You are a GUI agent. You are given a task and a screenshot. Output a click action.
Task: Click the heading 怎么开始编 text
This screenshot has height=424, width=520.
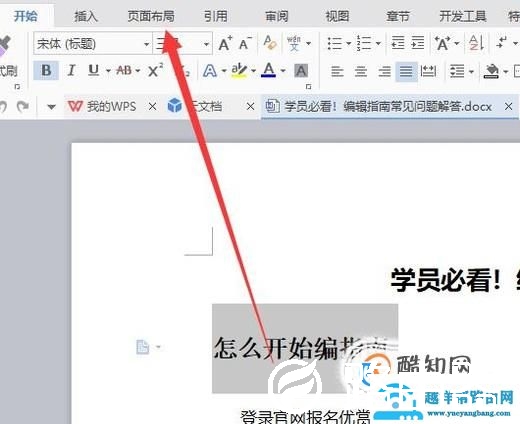click(276, 348)
